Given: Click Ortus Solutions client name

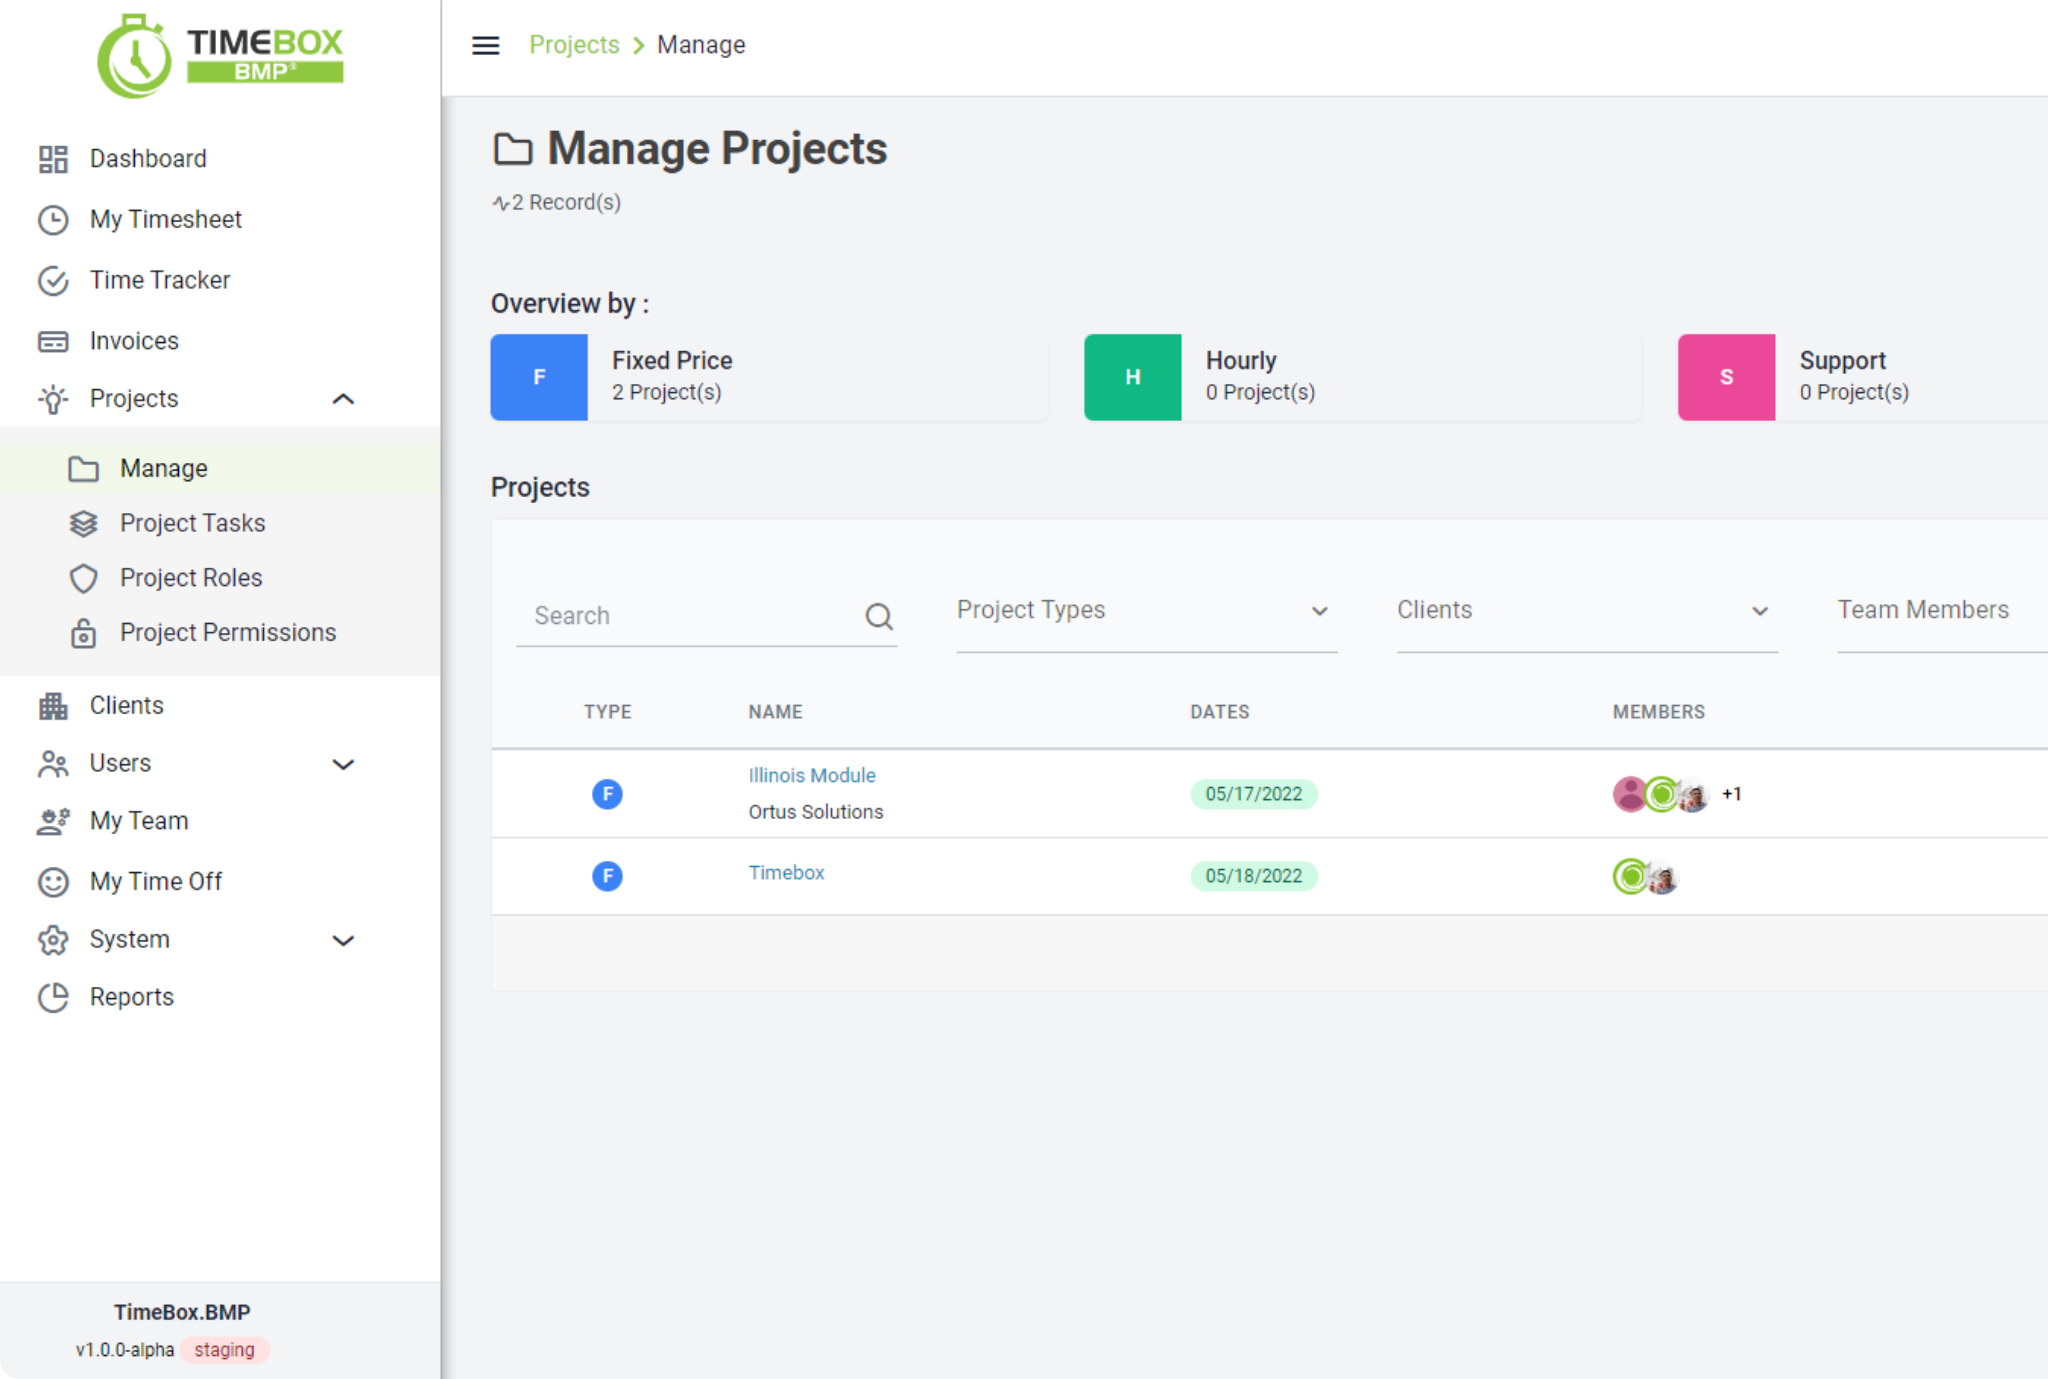Looking at the screenshot, I should [x=816, y=812].
